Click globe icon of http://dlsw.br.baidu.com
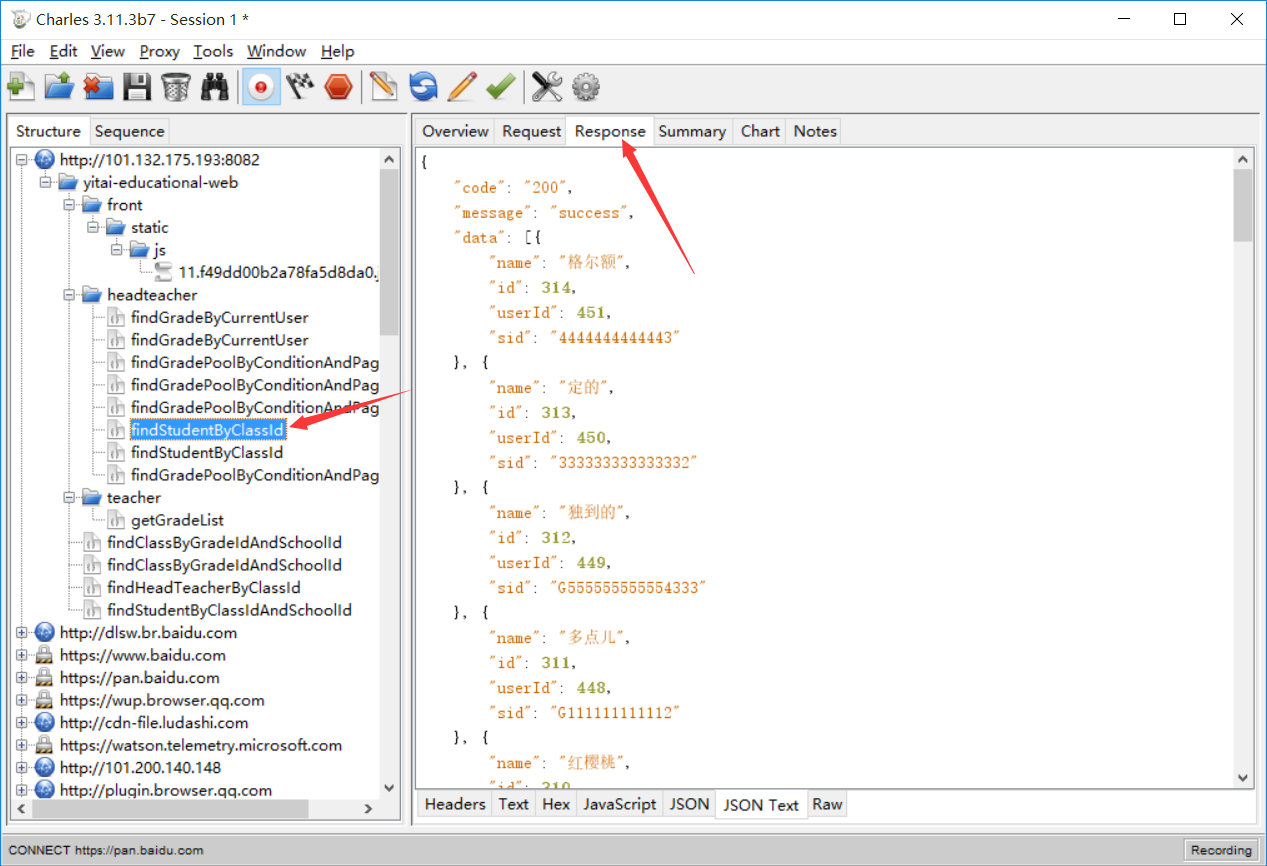1267x866 pixels. [x=44, y=632]
